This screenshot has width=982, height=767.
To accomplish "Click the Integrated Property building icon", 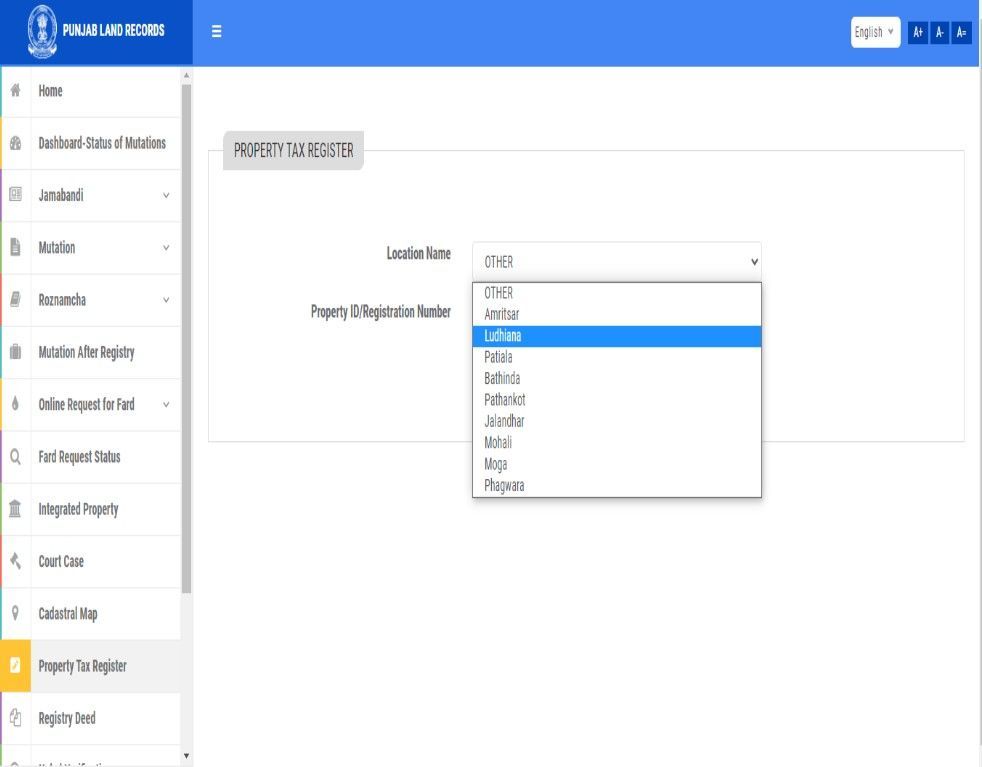I will point(16,509).
